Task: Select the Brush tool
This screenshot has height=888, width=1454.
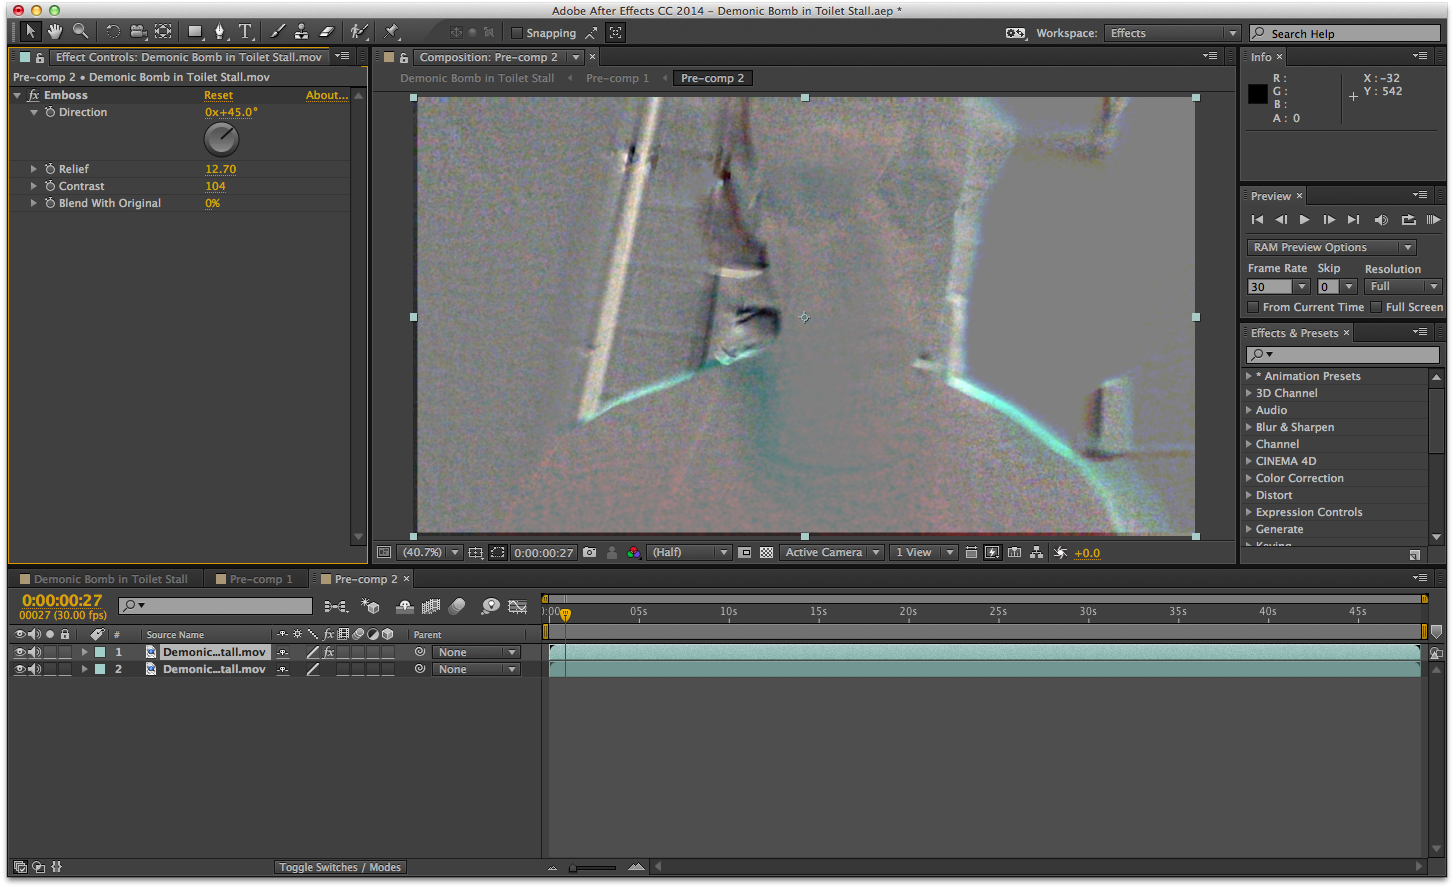Action: [278, 32]
